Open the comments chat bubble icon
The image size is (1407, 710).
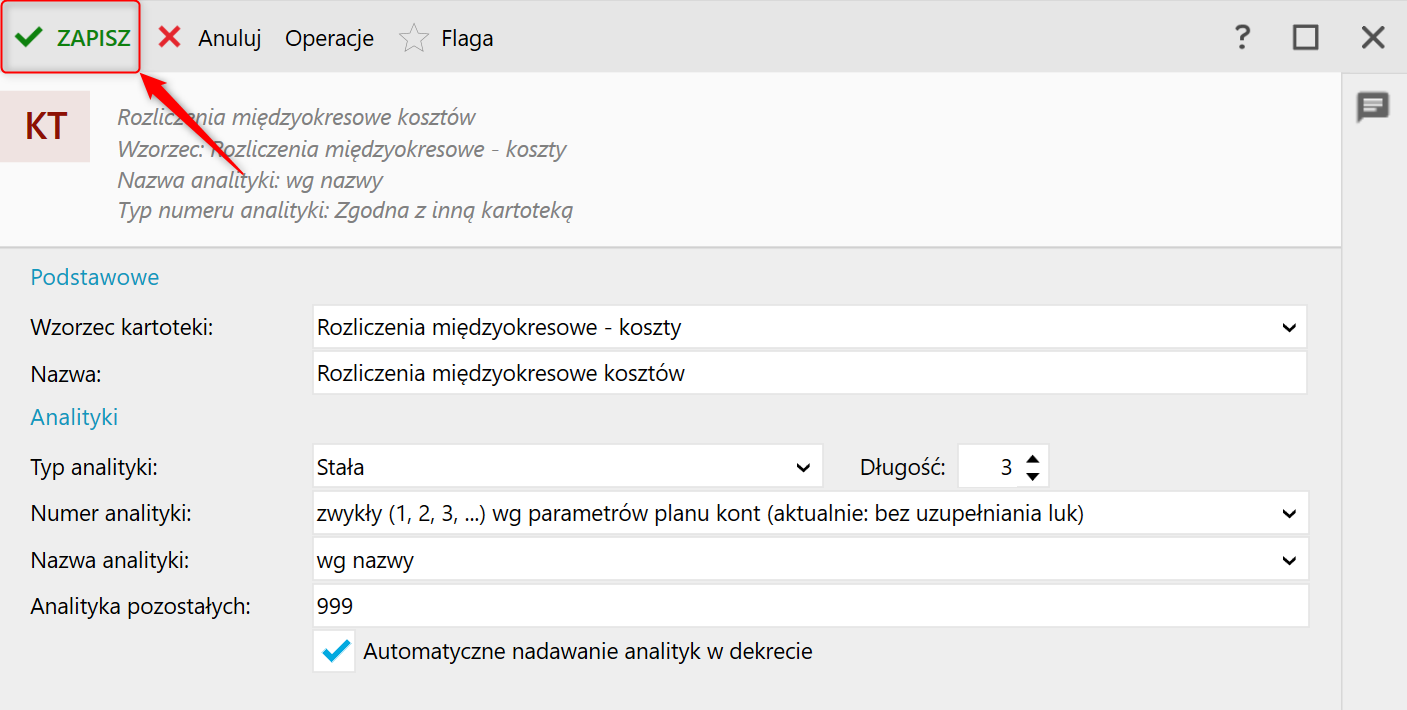(1372, 106)
